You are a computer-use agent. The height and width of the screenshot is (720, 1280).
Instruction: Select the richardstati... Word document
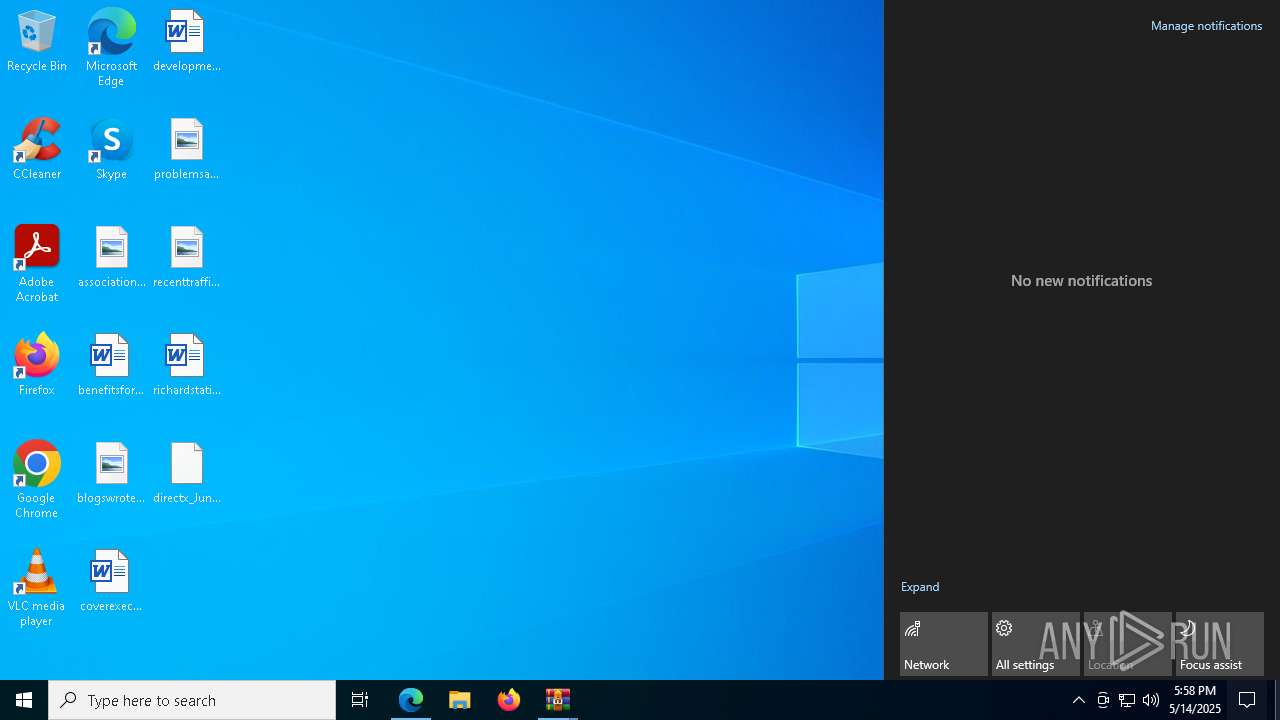click(187, 365)
